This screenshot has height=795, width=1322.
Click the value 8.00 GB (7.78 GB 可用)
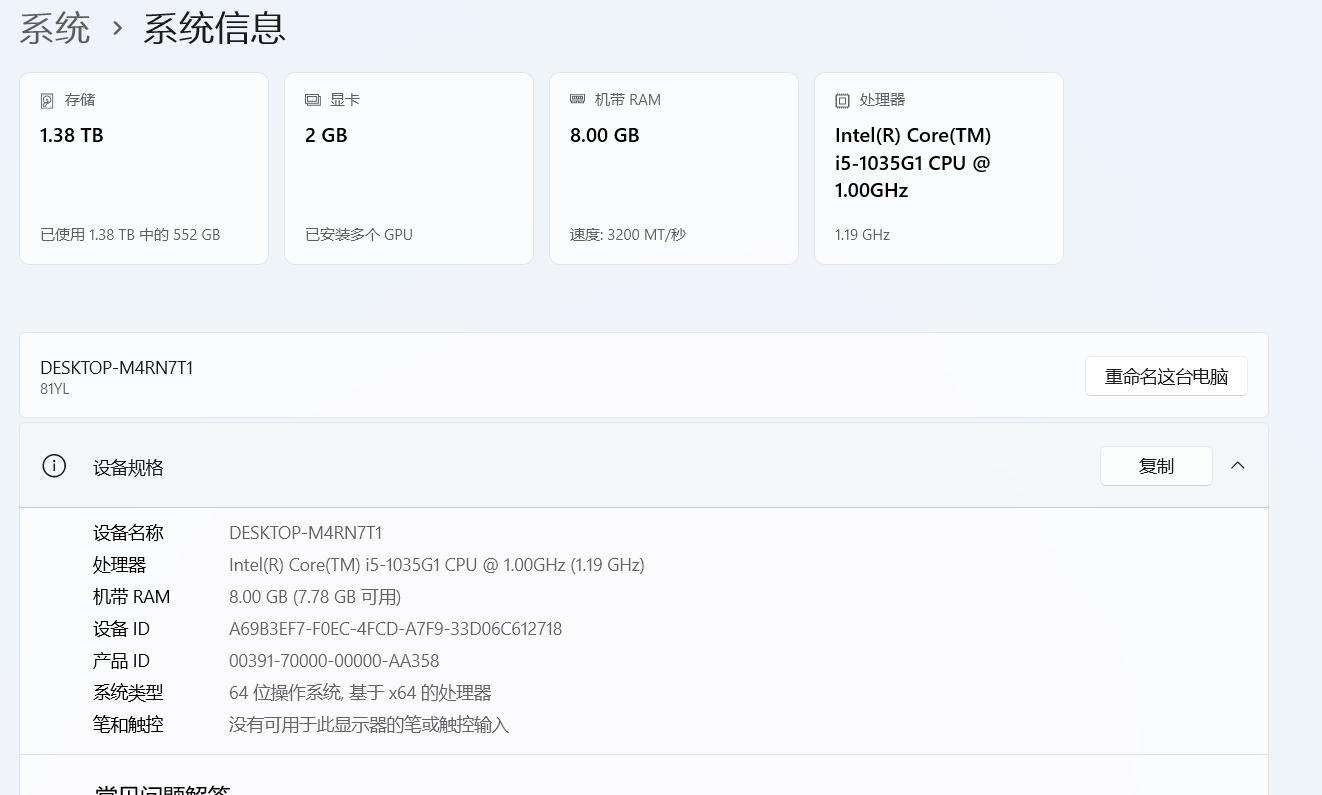(x=315, y=597)
